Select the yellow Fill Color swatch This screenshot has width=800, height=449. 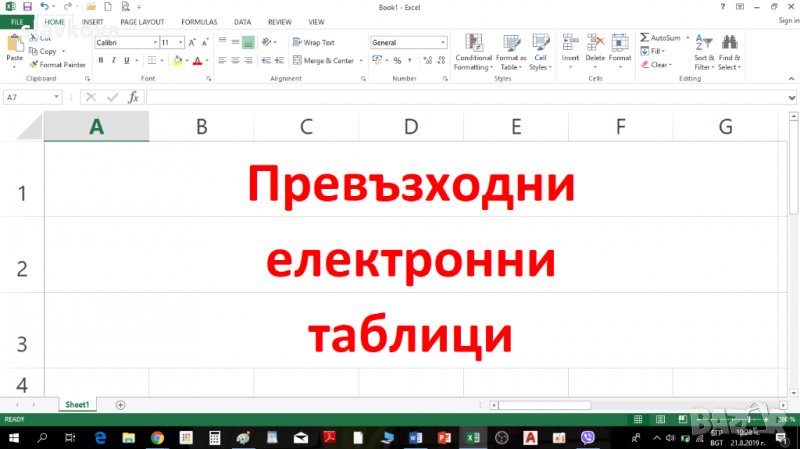176,60
